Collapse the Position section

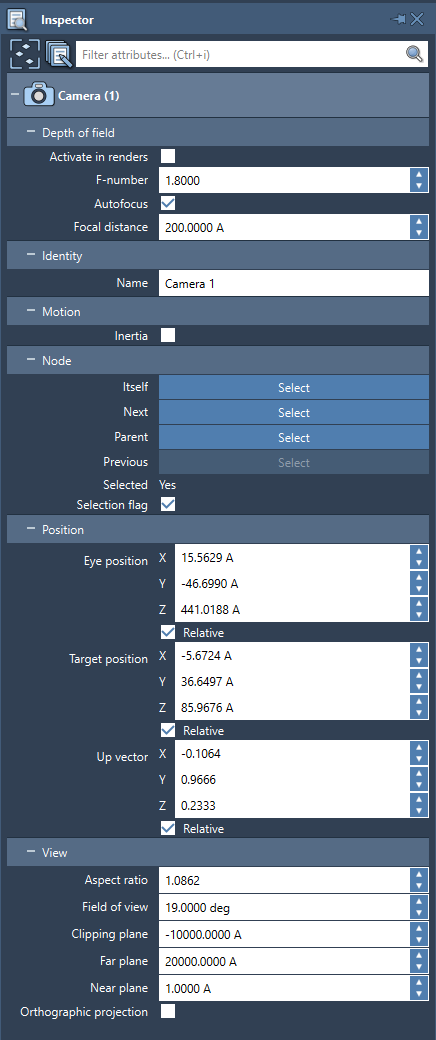tap(30, 529)
